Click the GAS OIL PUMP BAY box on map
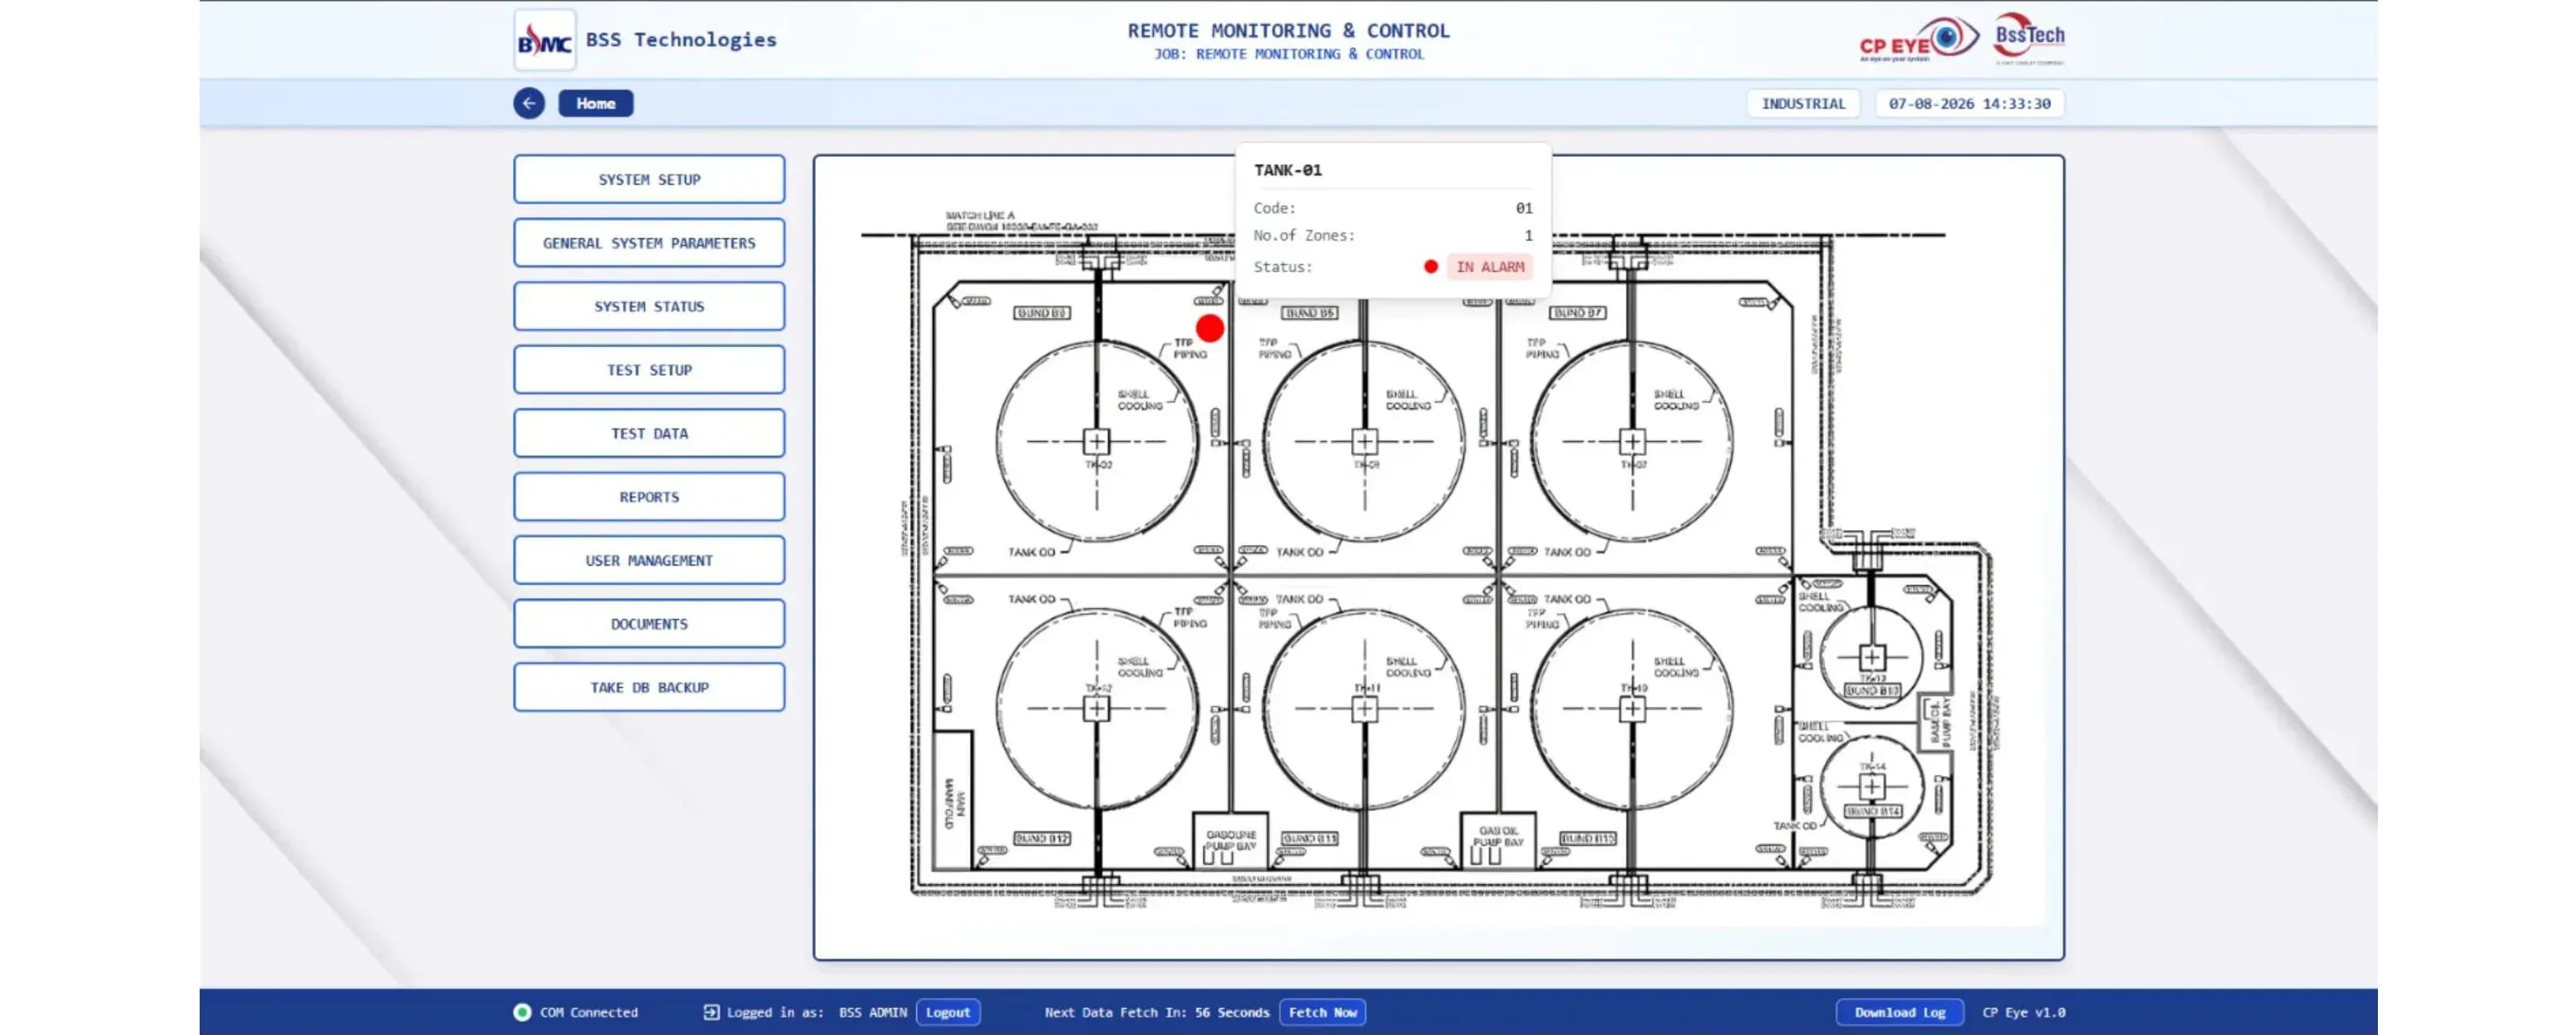The image size is (2576, 1035). 1498,840
